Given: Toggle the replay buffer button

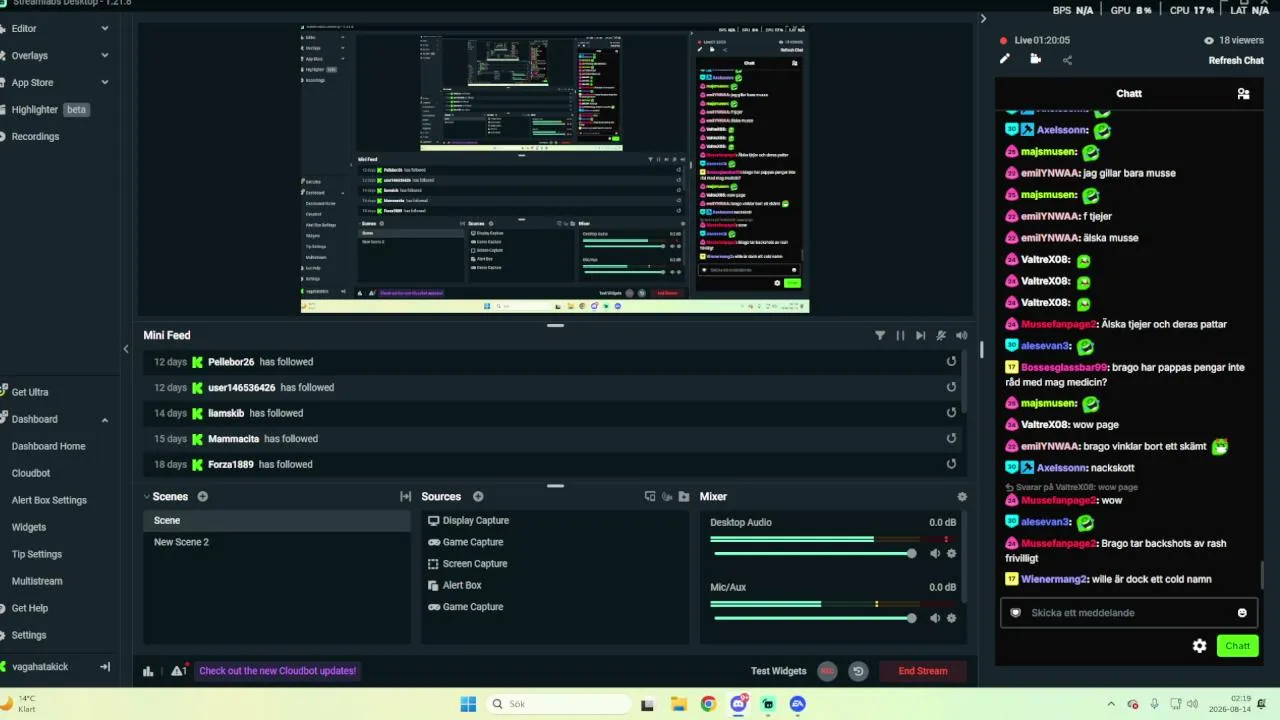Looking at the screenshot, I should click(x=858, y=671).
